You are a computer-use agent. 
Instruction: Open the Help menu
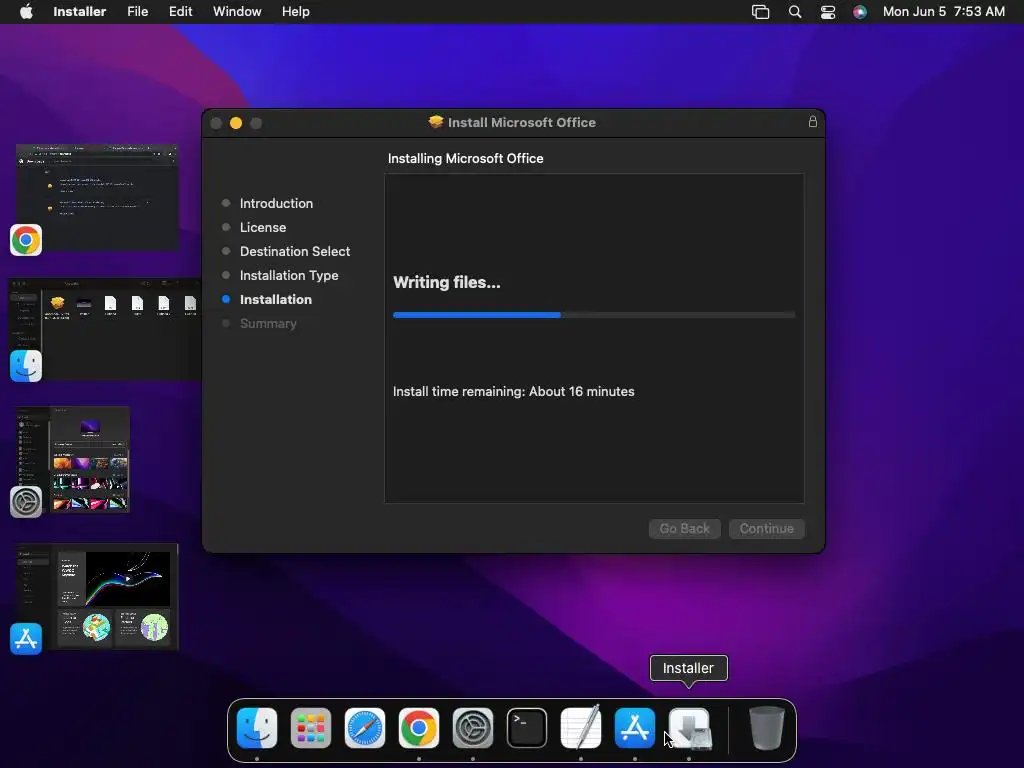[296, 12]
